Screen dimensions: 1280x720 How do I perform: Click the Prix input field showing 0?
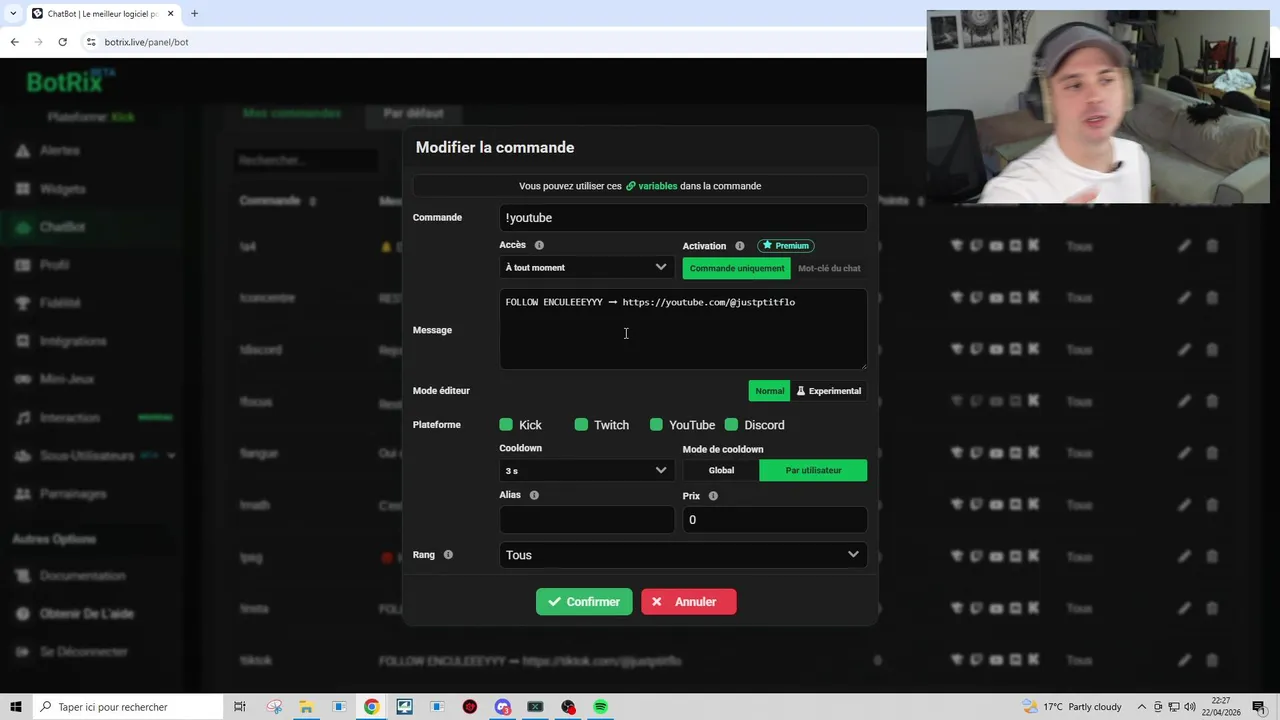point(775,519)
